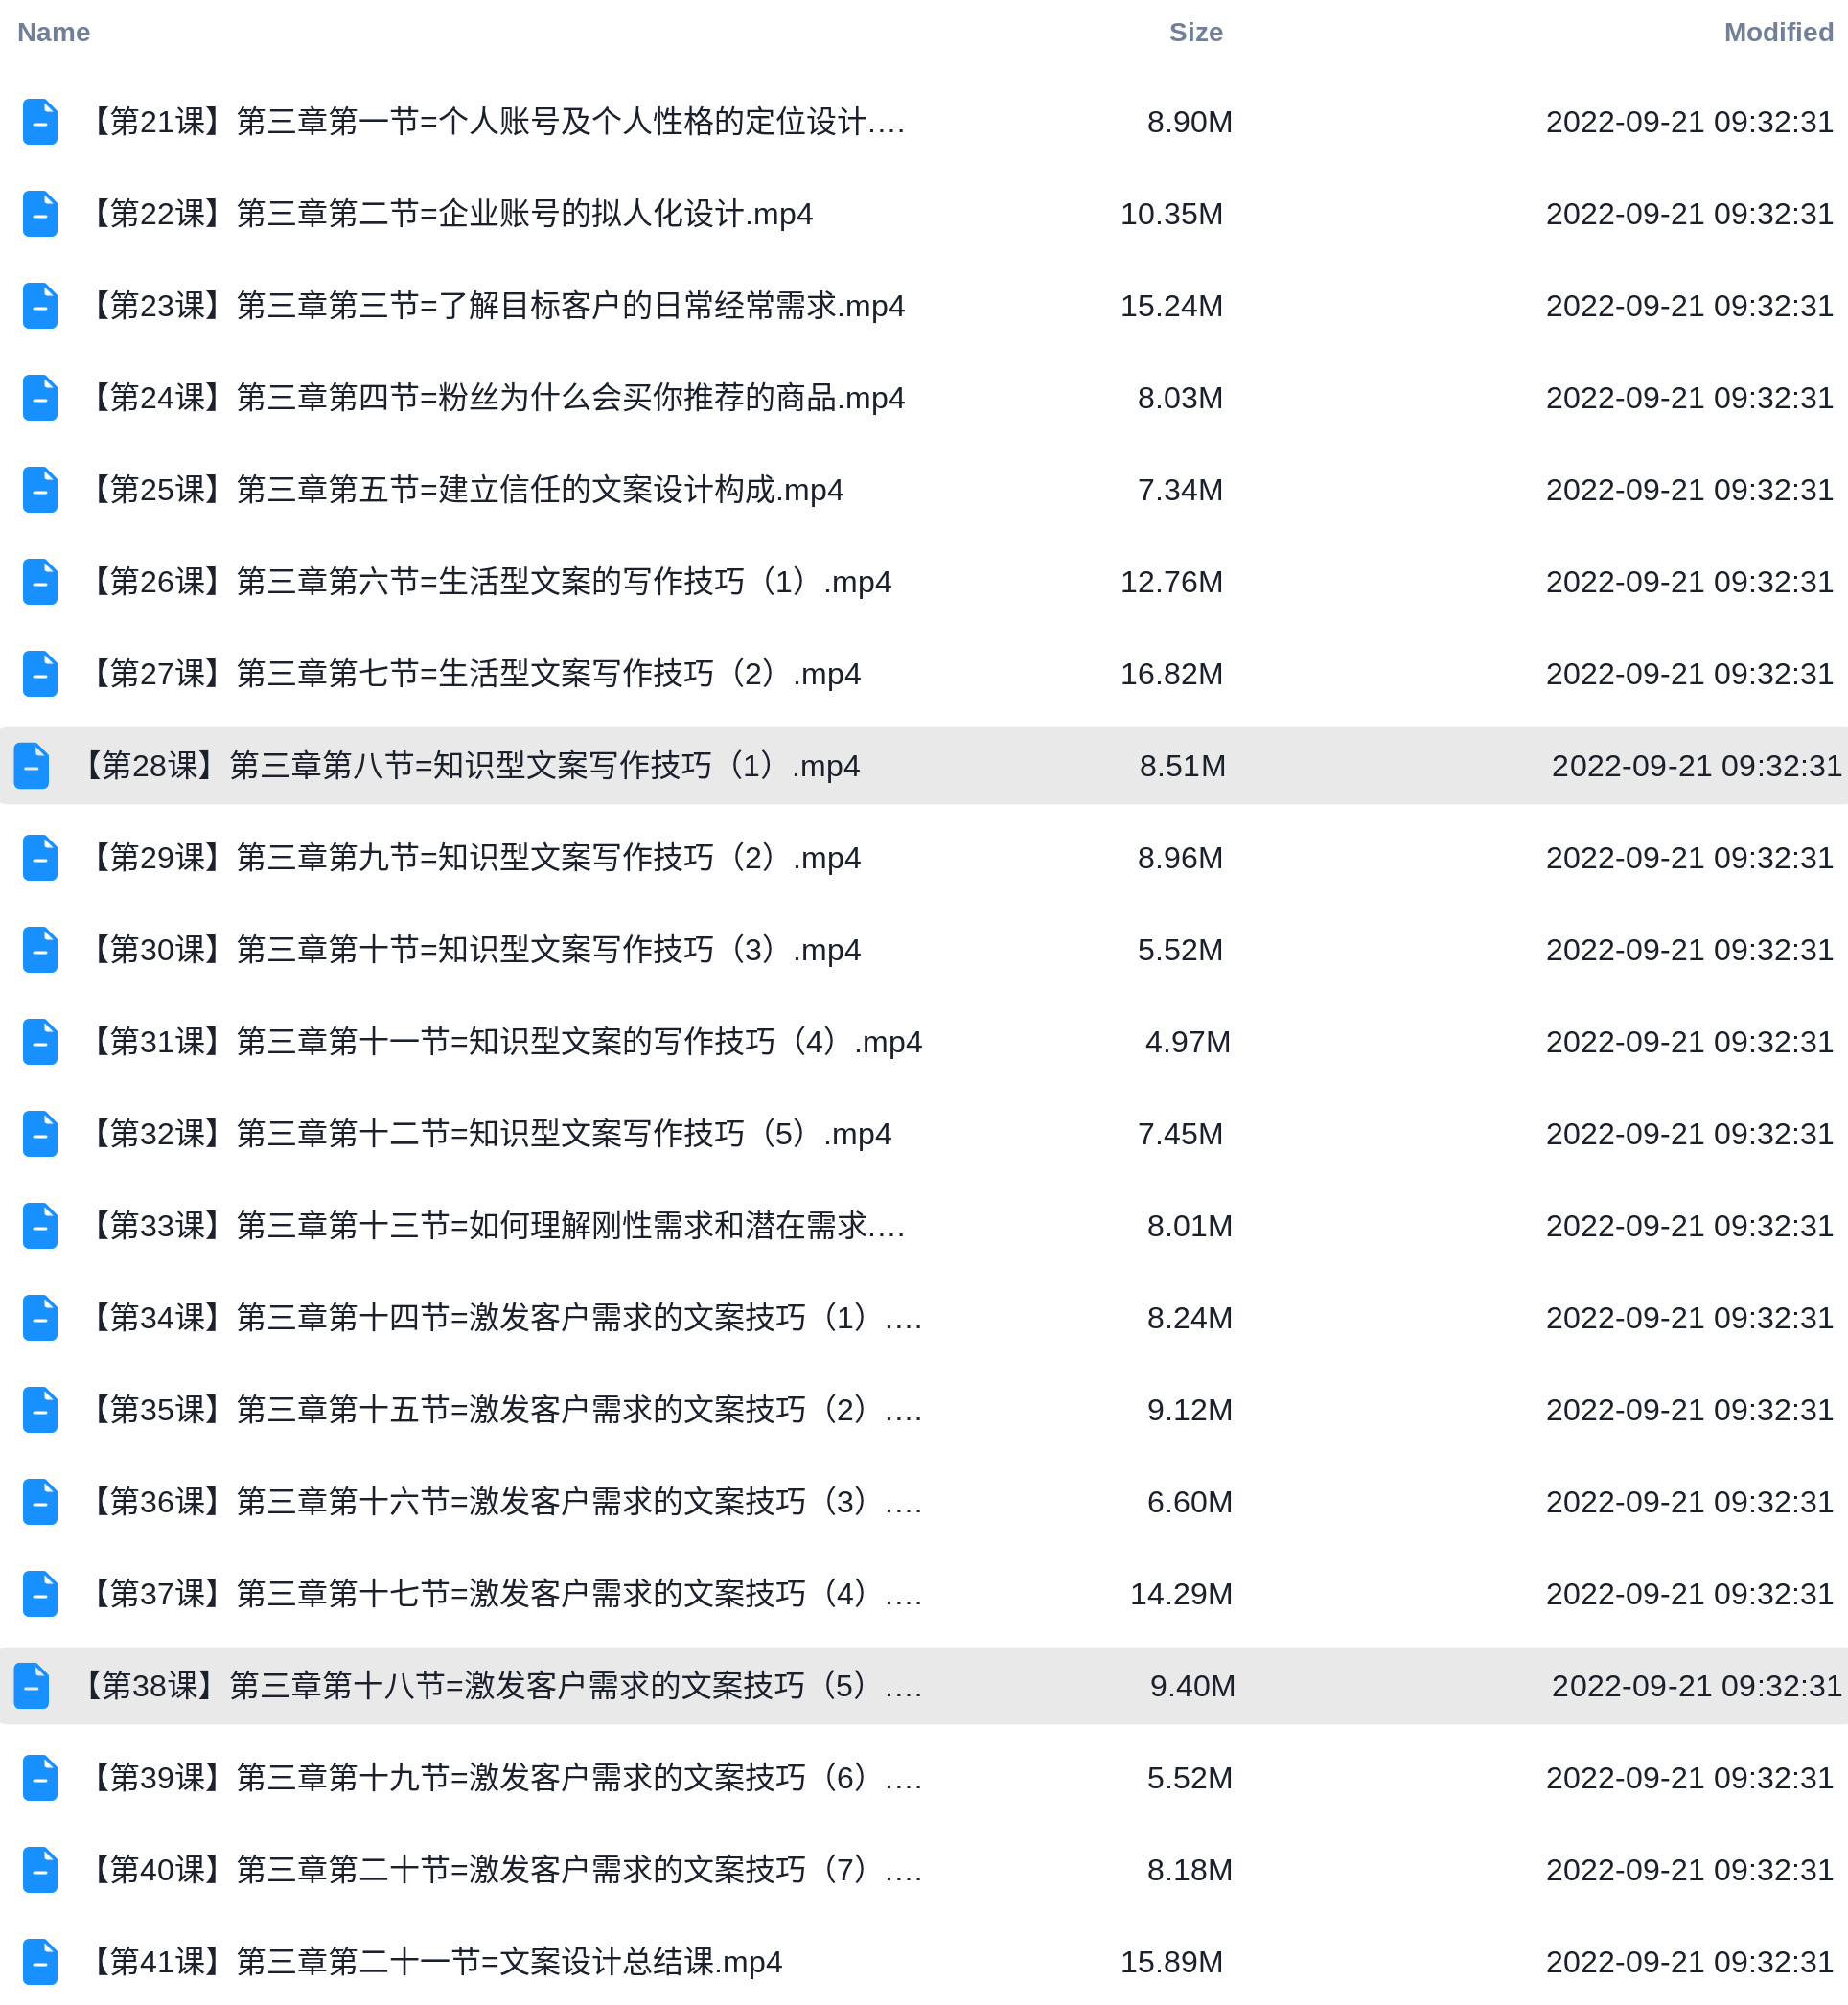Click the file icon for 第36课
1848x2005 pixels.
pyautogui.click(x=40, y=1502)
